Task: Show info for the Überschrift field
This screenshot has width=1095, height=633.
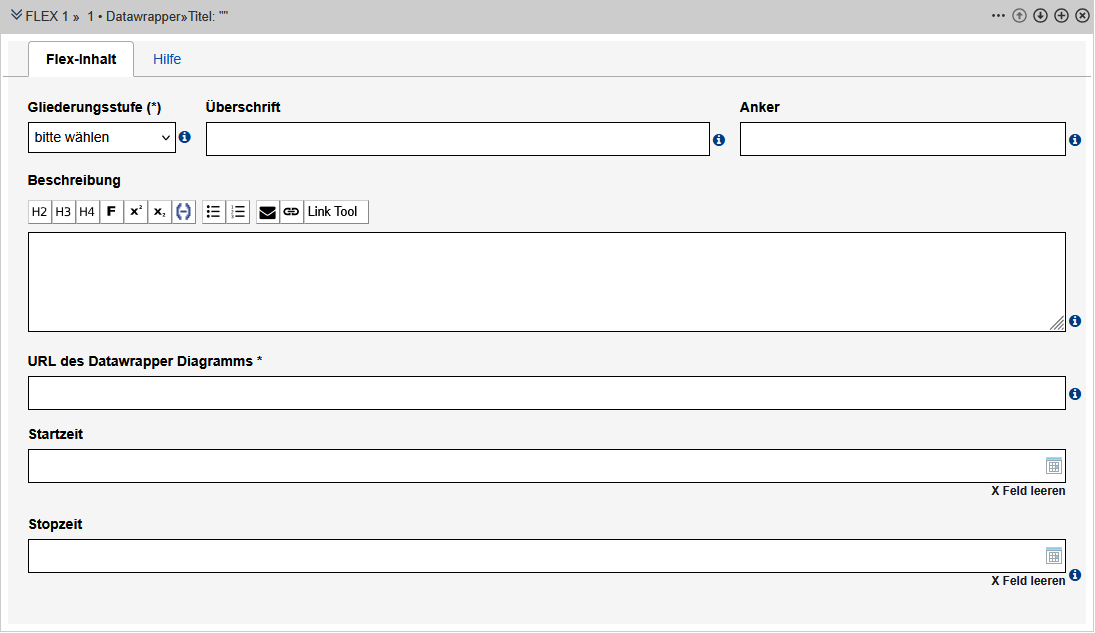Action: [718, 140]
